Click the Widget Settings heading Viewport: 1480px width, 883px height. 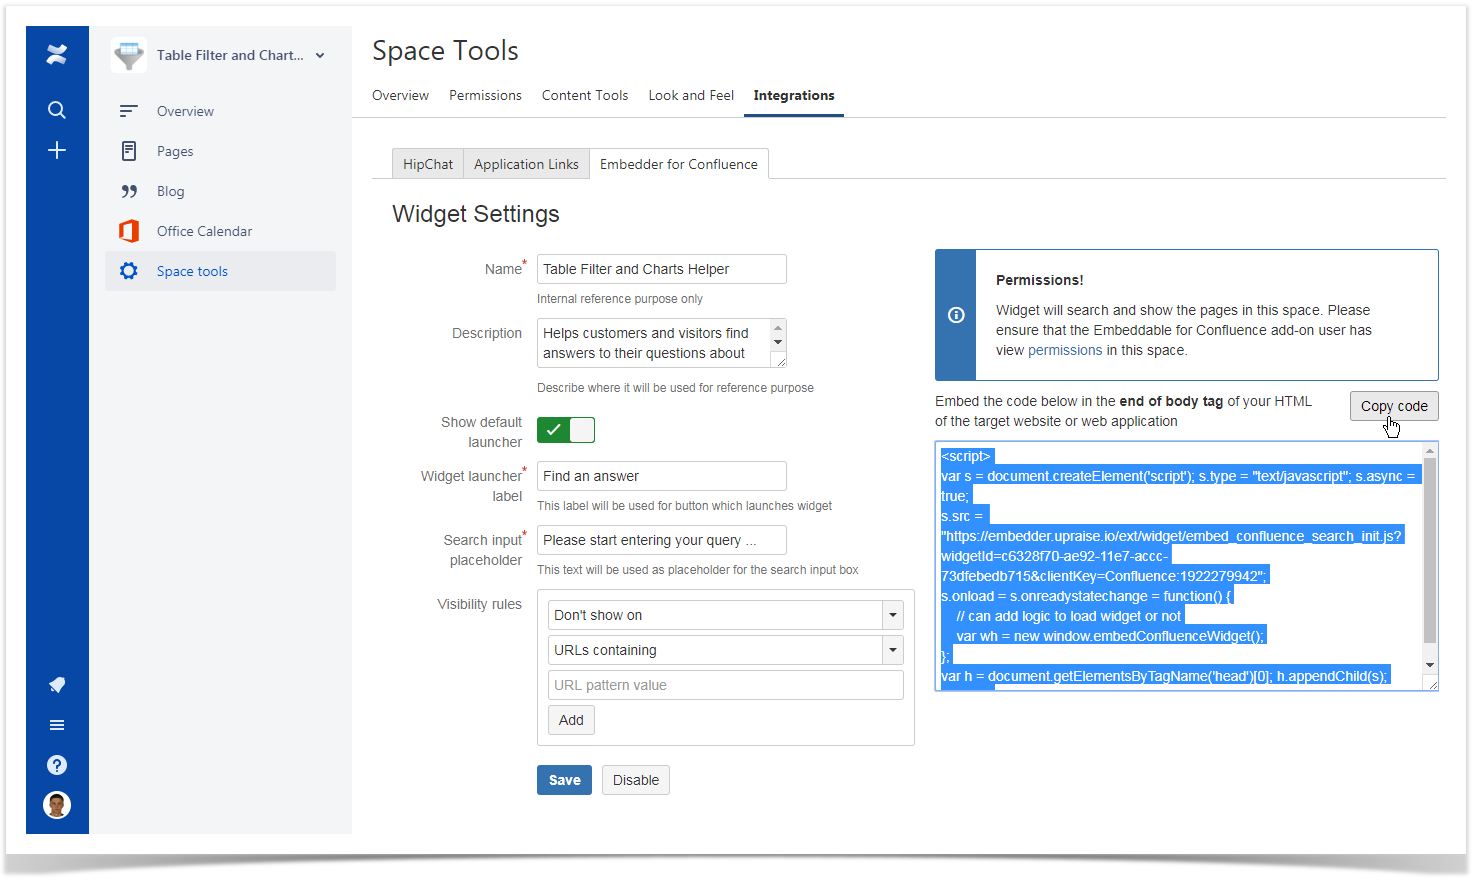(x=476, y=214)
